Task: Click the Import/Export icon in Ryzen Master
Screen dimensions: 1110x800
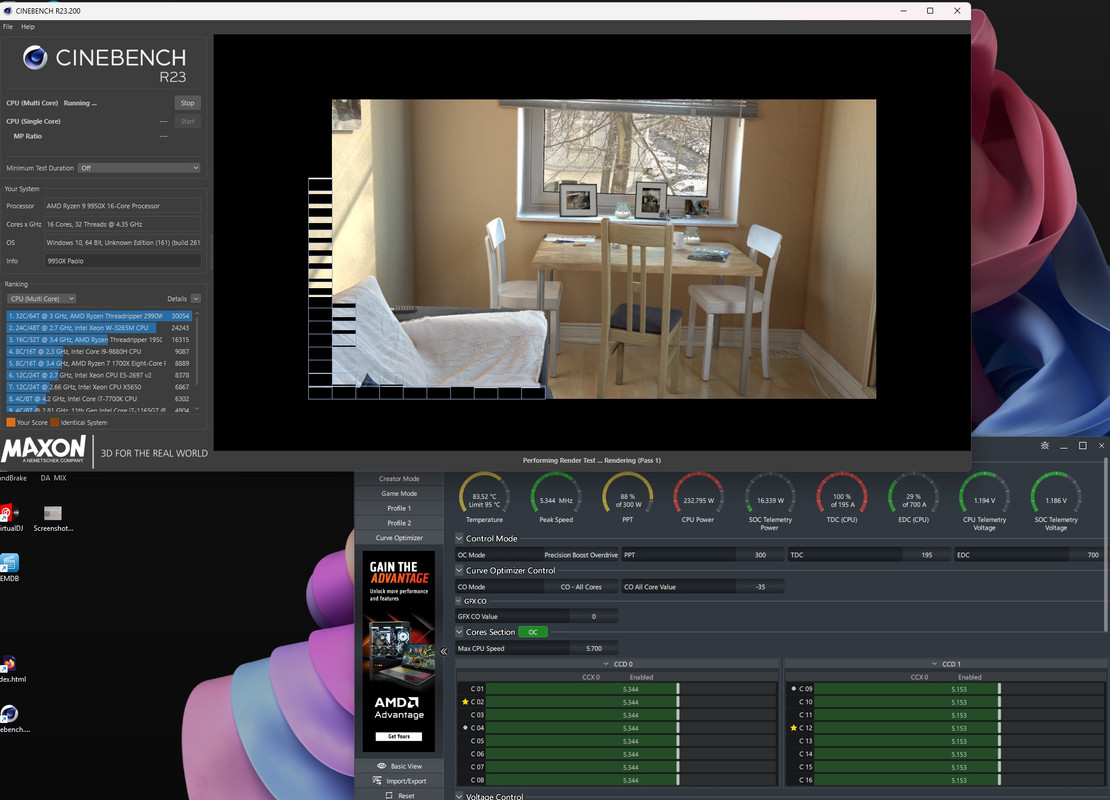Action: (377, 781)
